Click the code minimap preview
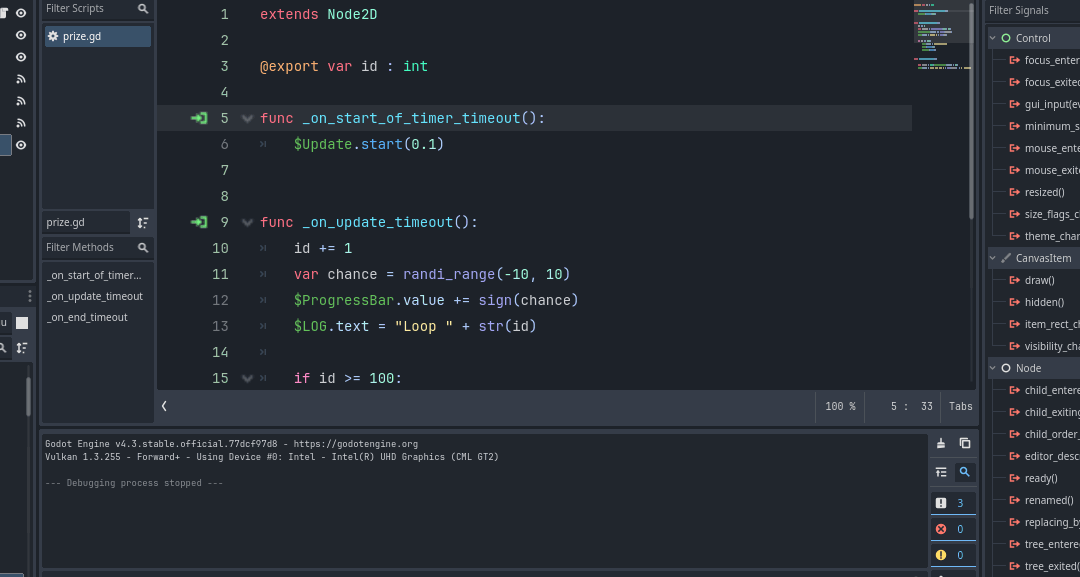1080x577 pixels. pyautogui.click(x=941, y=38)
